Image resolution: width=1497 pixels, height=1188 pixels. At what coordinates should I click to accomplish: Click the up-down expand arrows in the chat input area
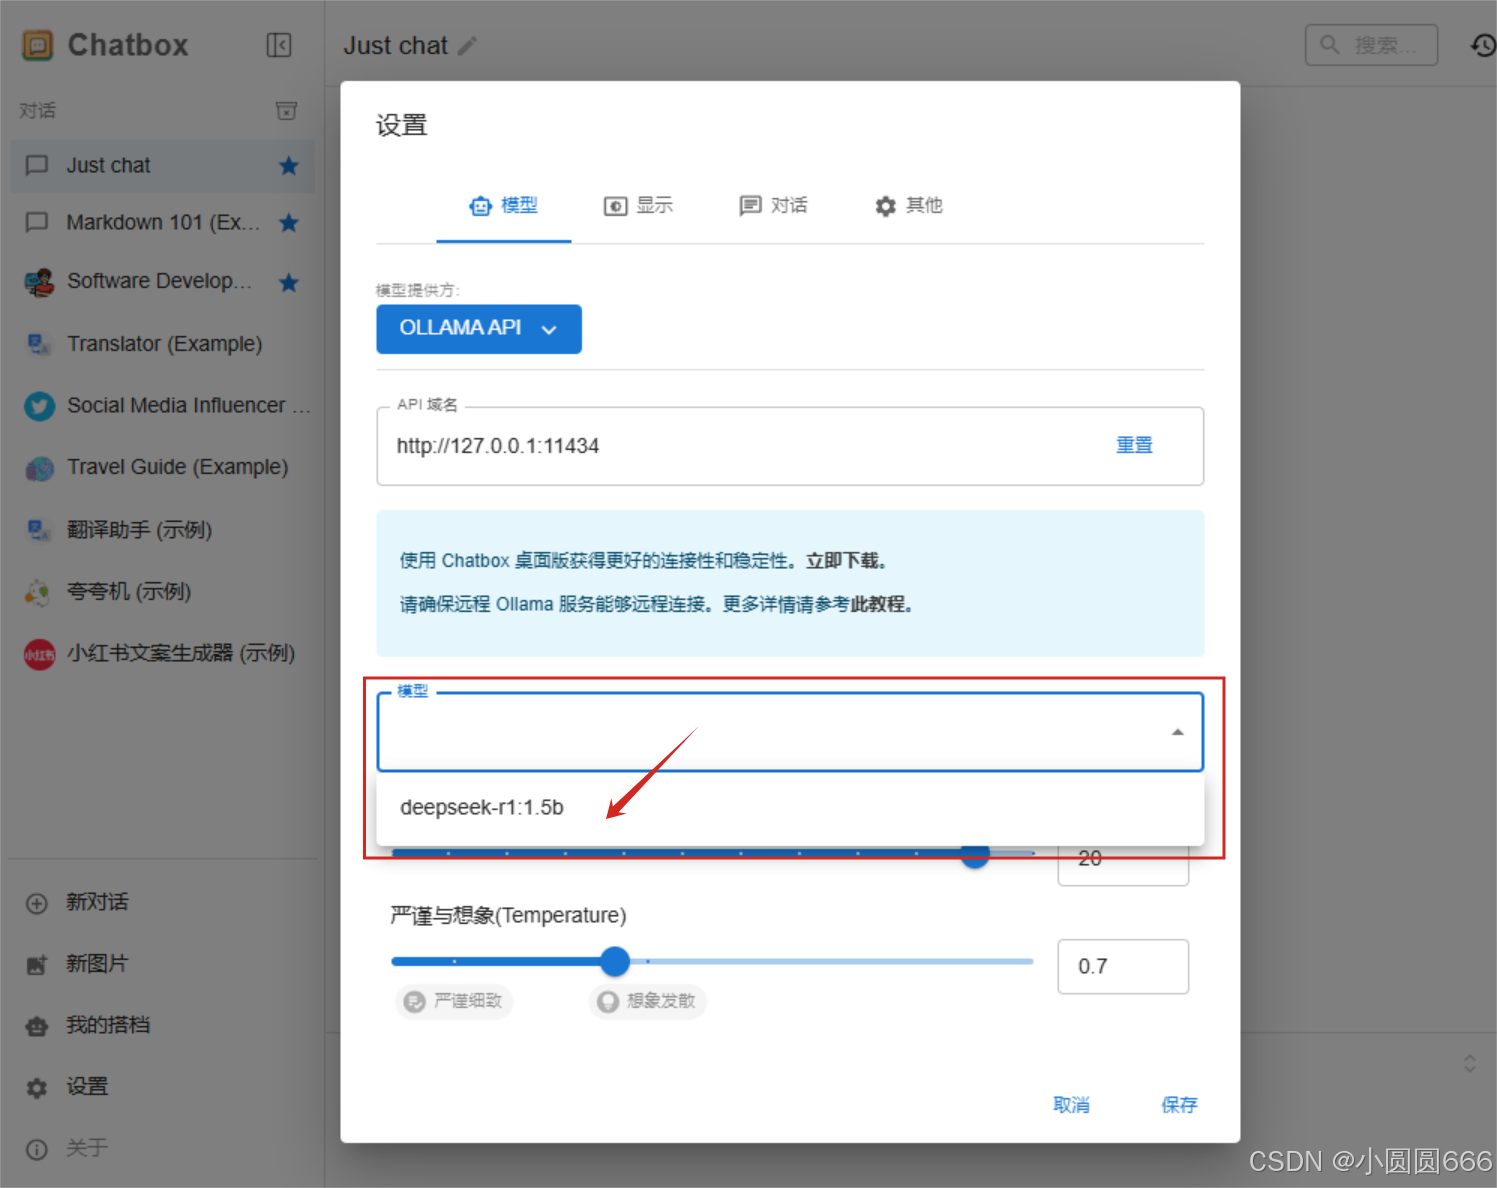(1470, 1063)
